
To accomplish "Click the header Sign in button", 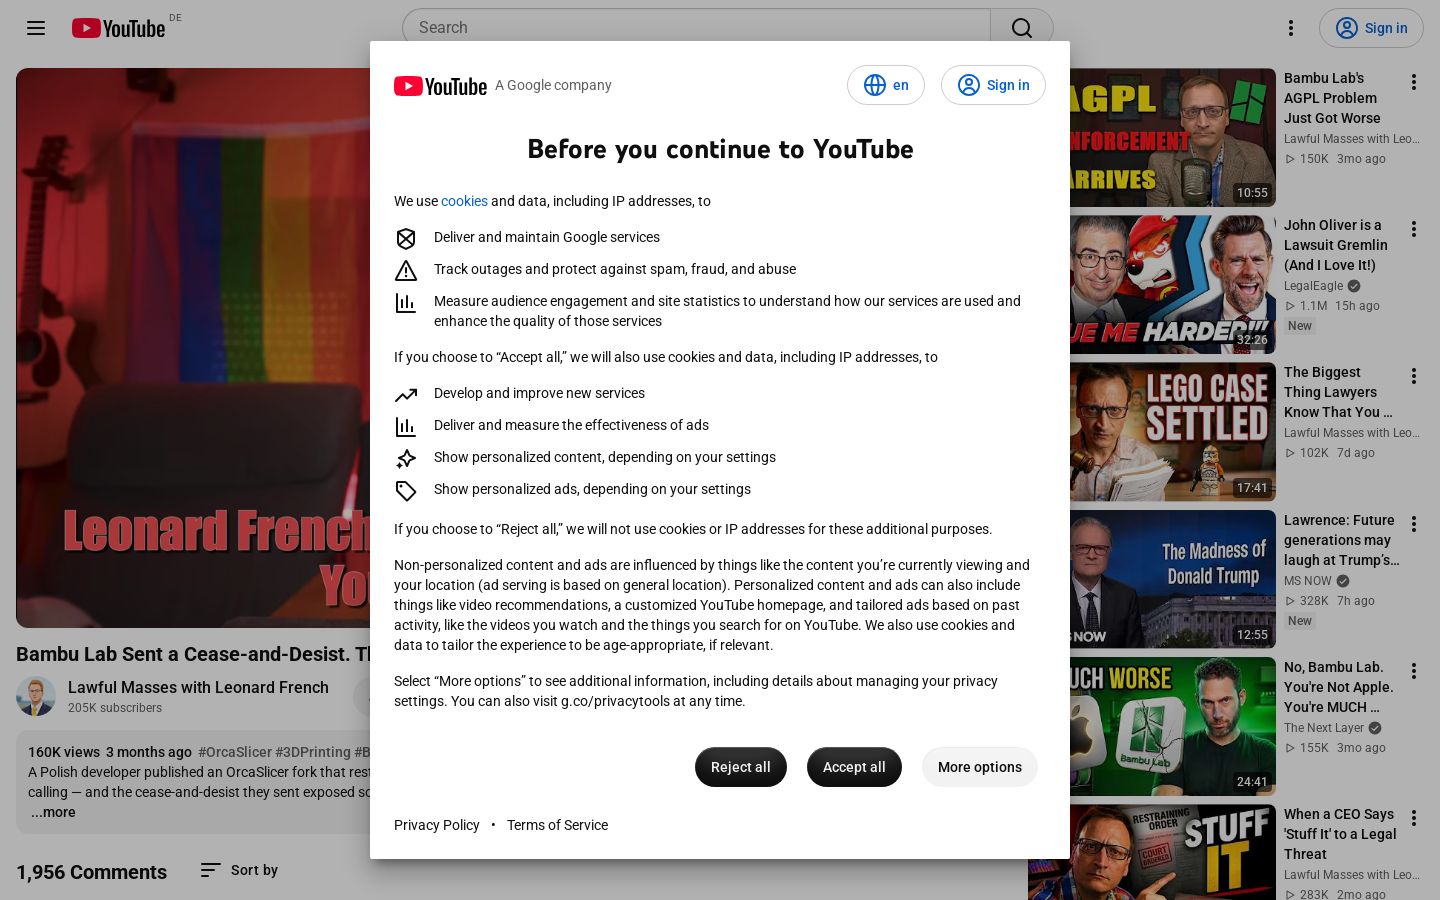I will pyautogui.click(x=1371, y=28).
